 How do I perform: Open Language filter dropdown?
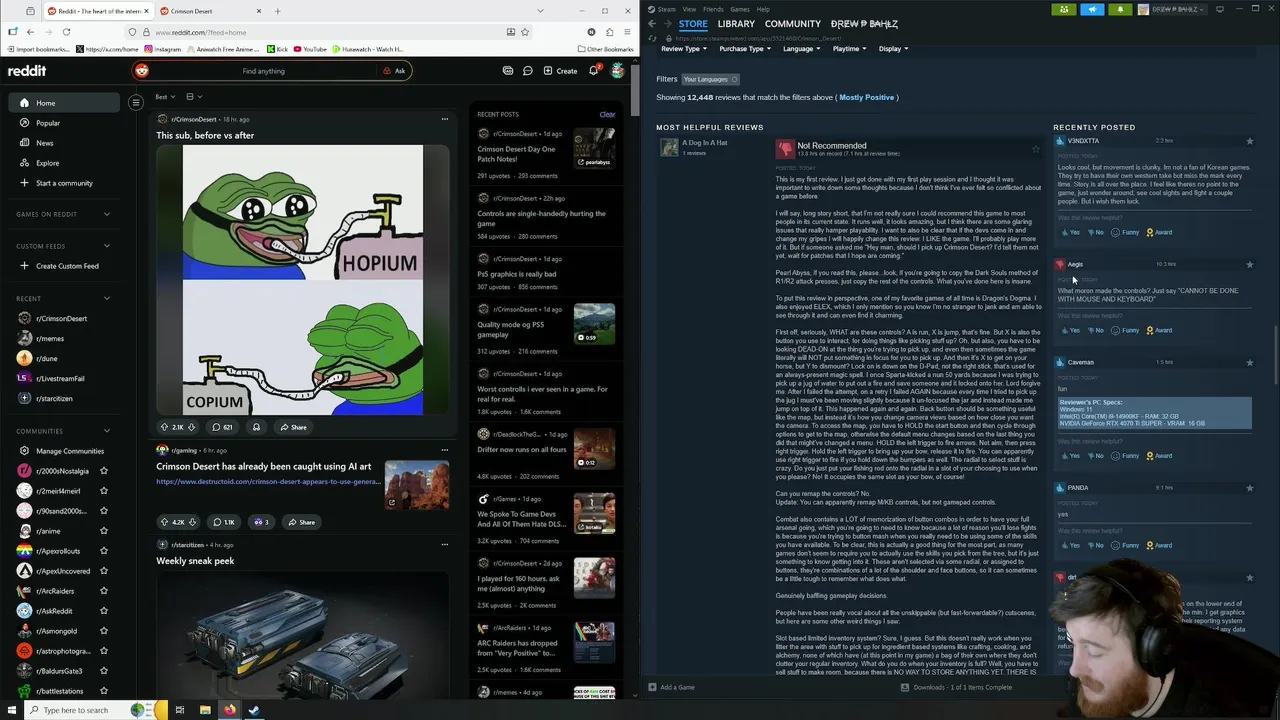(x=801, y=48)
